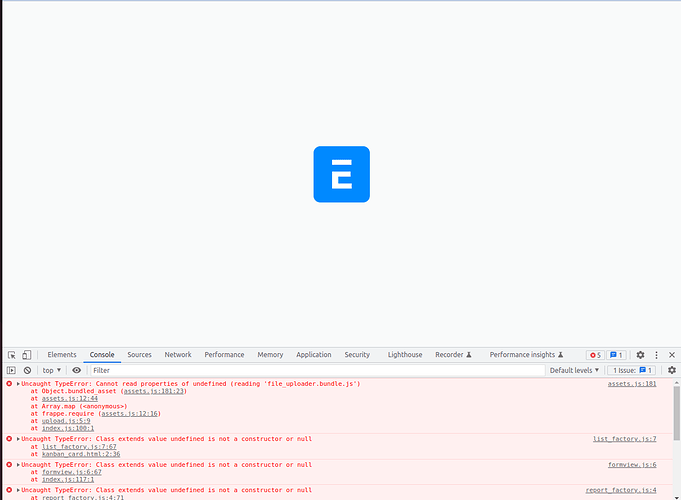Click the console scrollbar up arrow

tap(676, 383)
